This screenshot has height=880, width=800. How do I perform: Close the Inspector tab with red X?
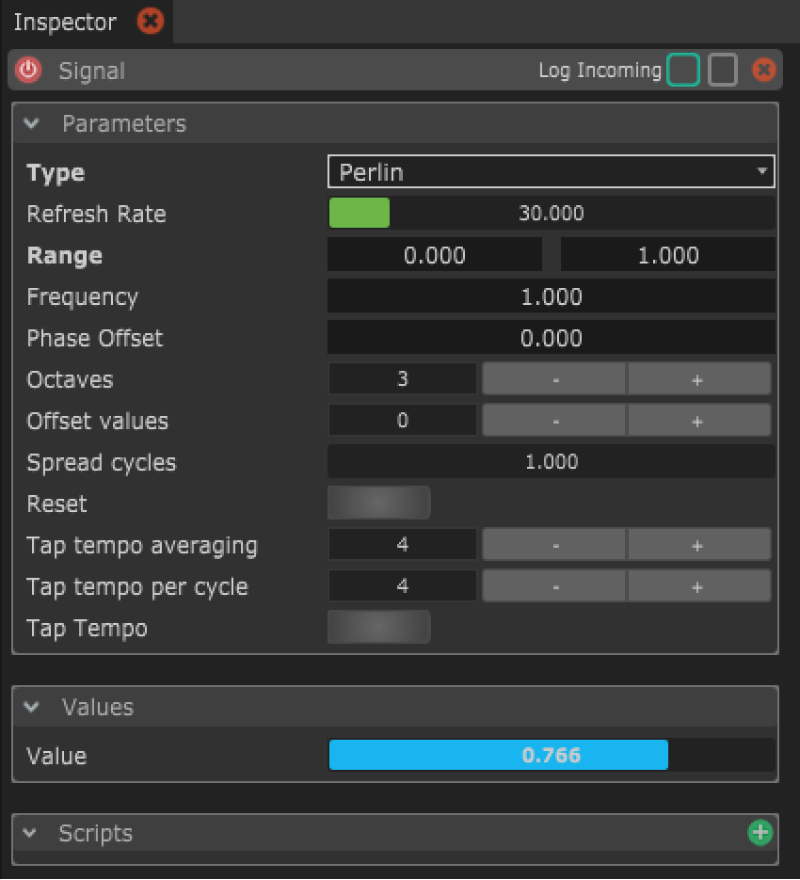[151, 21]
